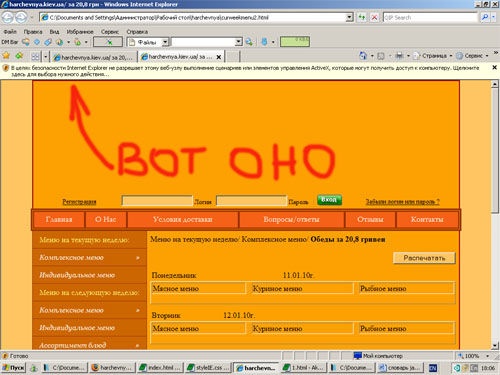Open Favorites Center star icon
This screenshot has width=500, height=375.
click(x=6, y=56)
